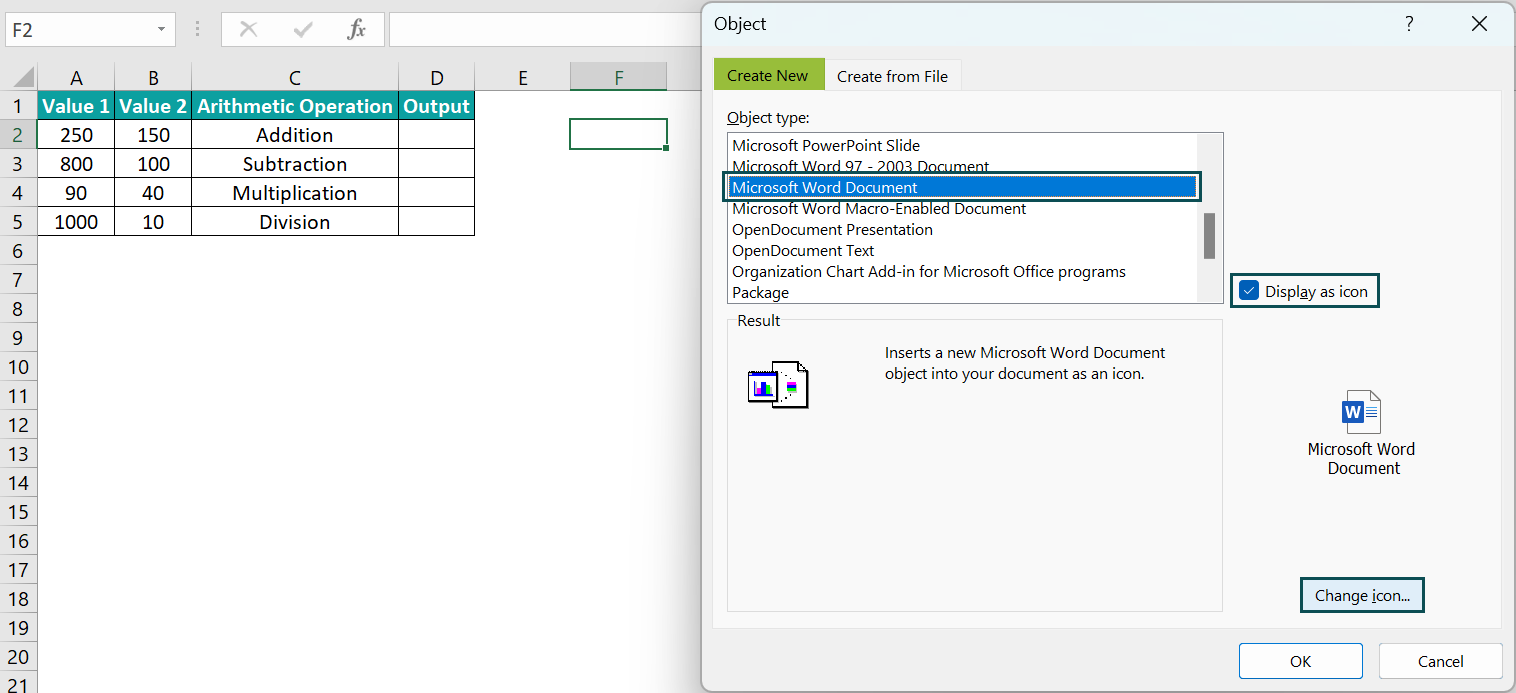Viewport: 1516px width, 693px height.
Task: Select Organization Chart Add-in list item
Action: 963,271
